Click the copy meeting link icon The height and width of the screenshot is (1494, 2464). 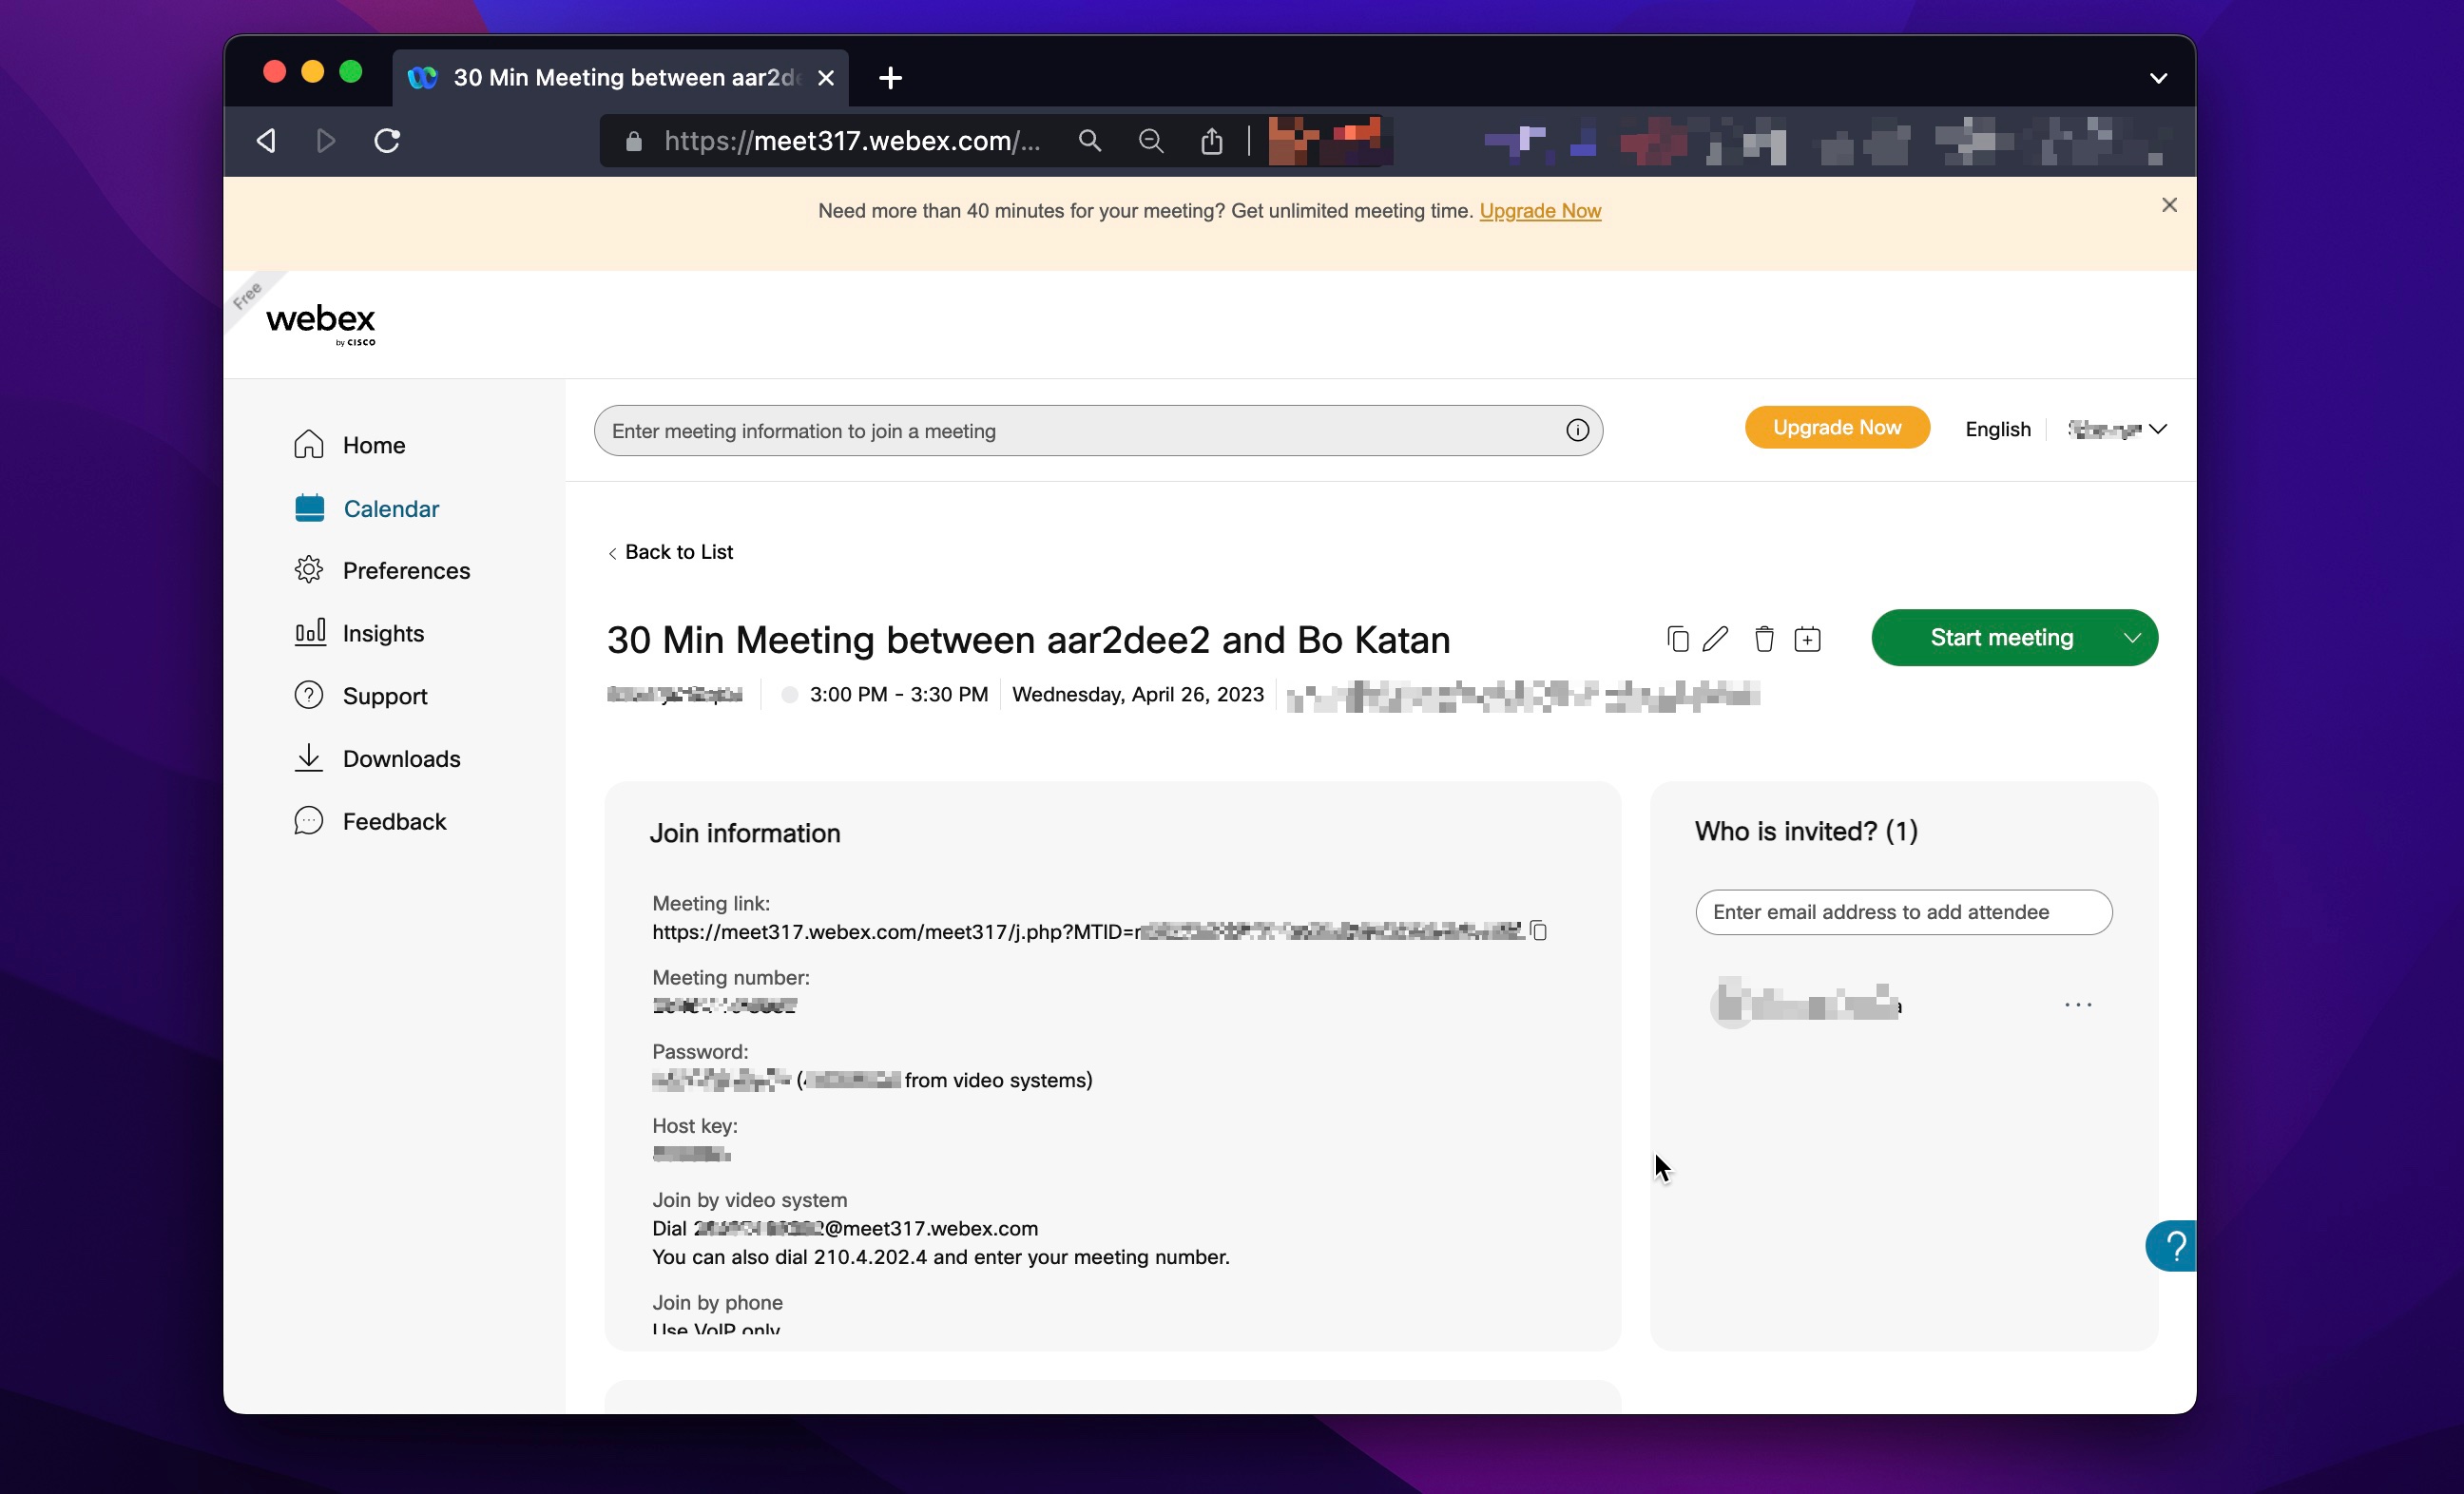tap(1538, 930)
